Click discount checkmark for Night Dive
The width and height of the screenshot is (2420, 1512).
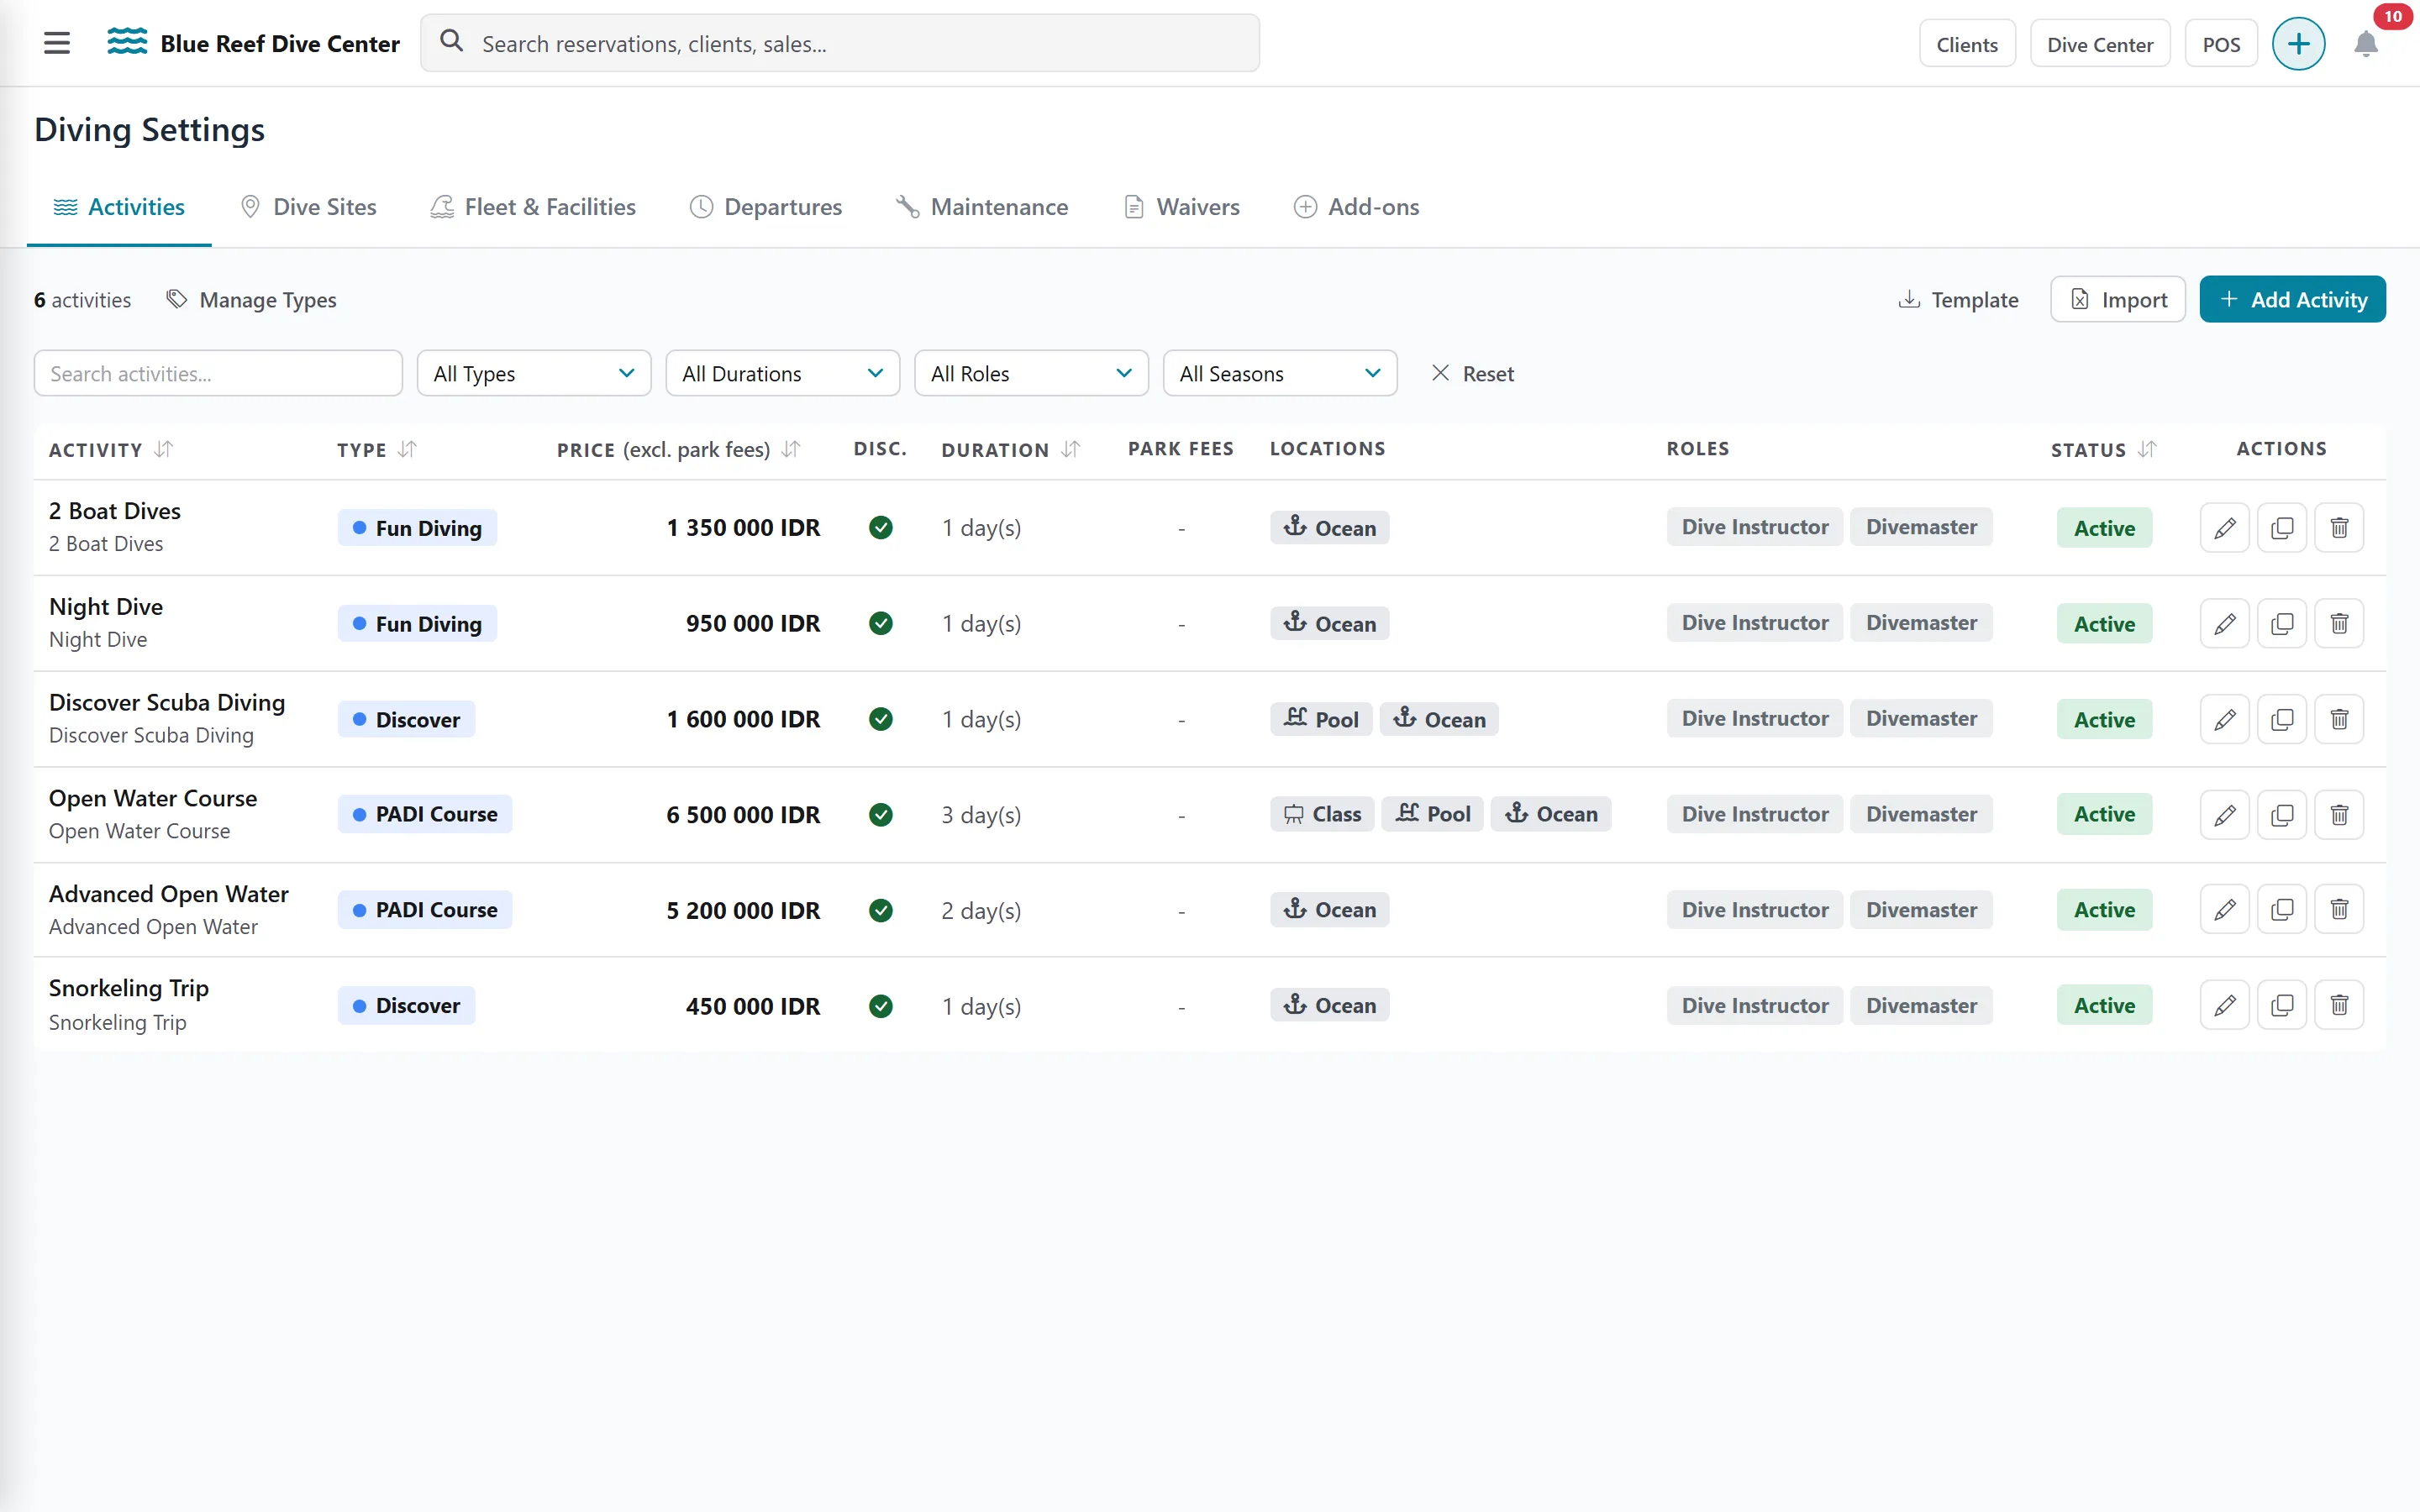[x=880, y=624]
